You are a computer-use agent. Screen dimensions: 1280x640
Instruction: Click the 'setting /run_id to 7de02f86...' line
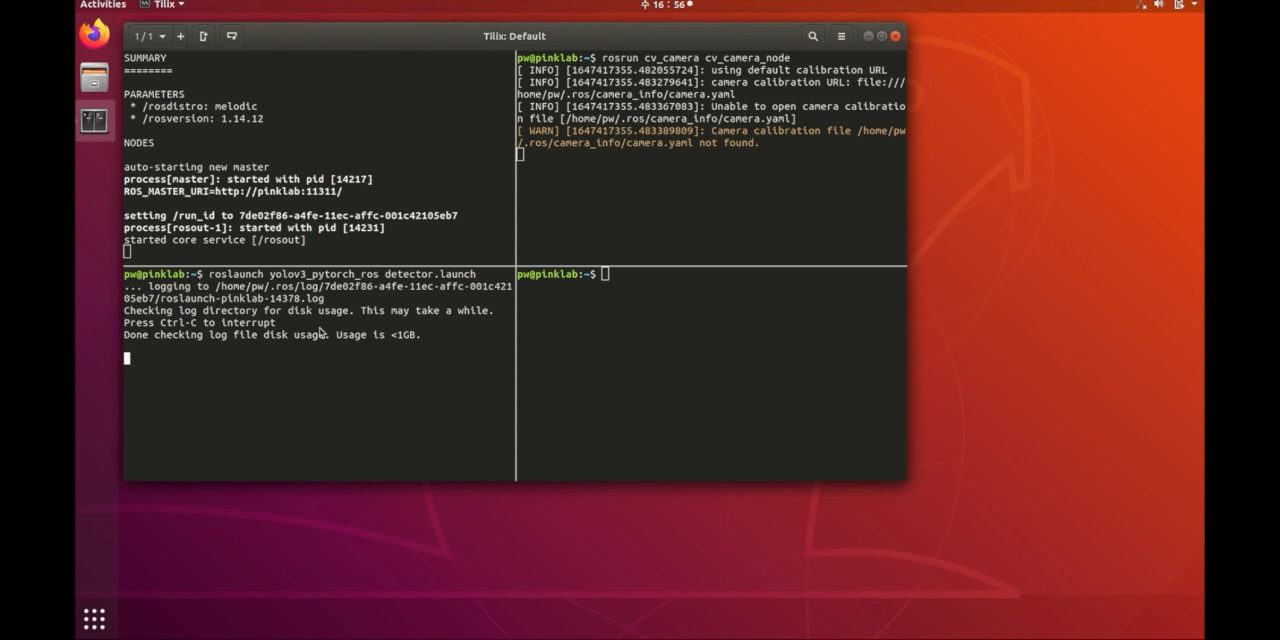pyautogui.click(x=291, y=216)
